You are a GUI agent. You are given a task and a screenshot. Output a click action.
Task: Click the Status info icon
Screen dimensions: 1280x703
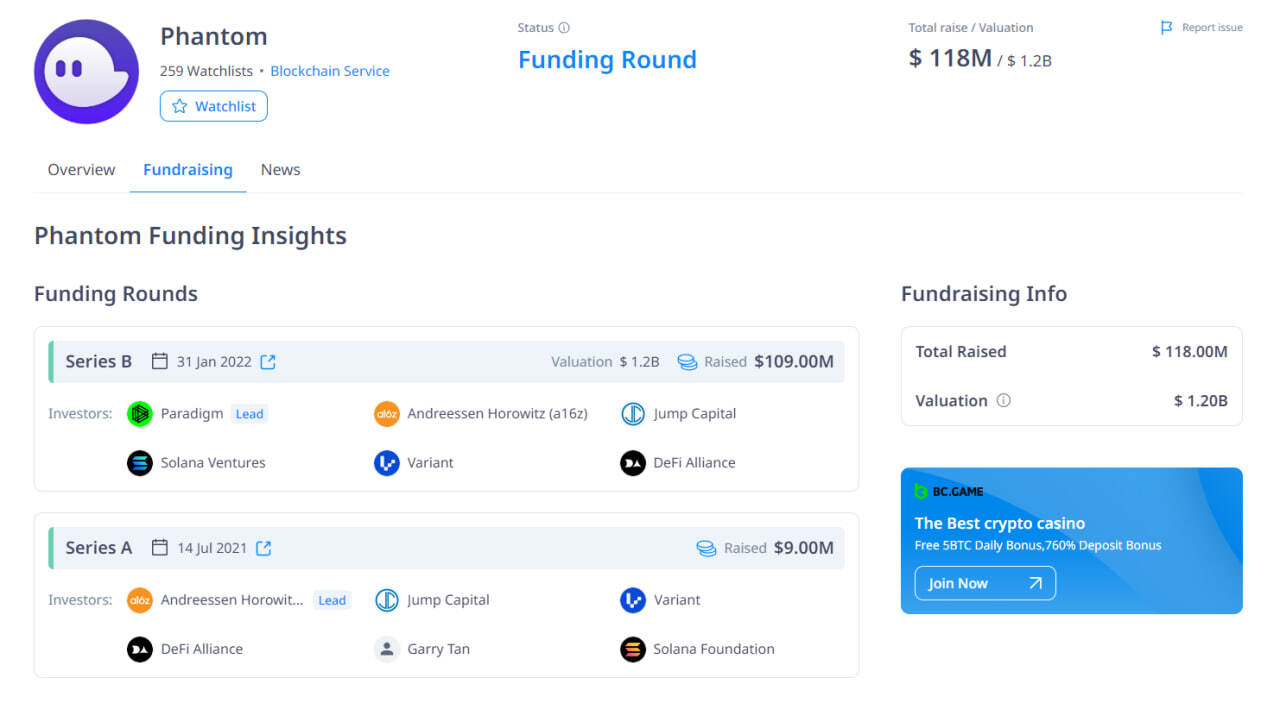[564, 28]
